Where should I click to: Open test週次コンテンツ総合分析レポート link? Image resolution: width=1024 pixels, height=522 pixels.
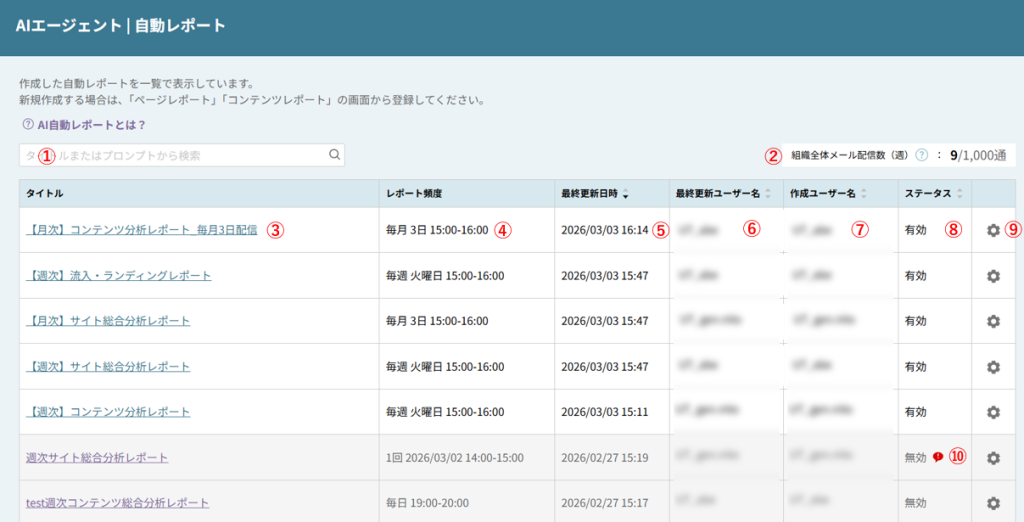click(117, 503)
